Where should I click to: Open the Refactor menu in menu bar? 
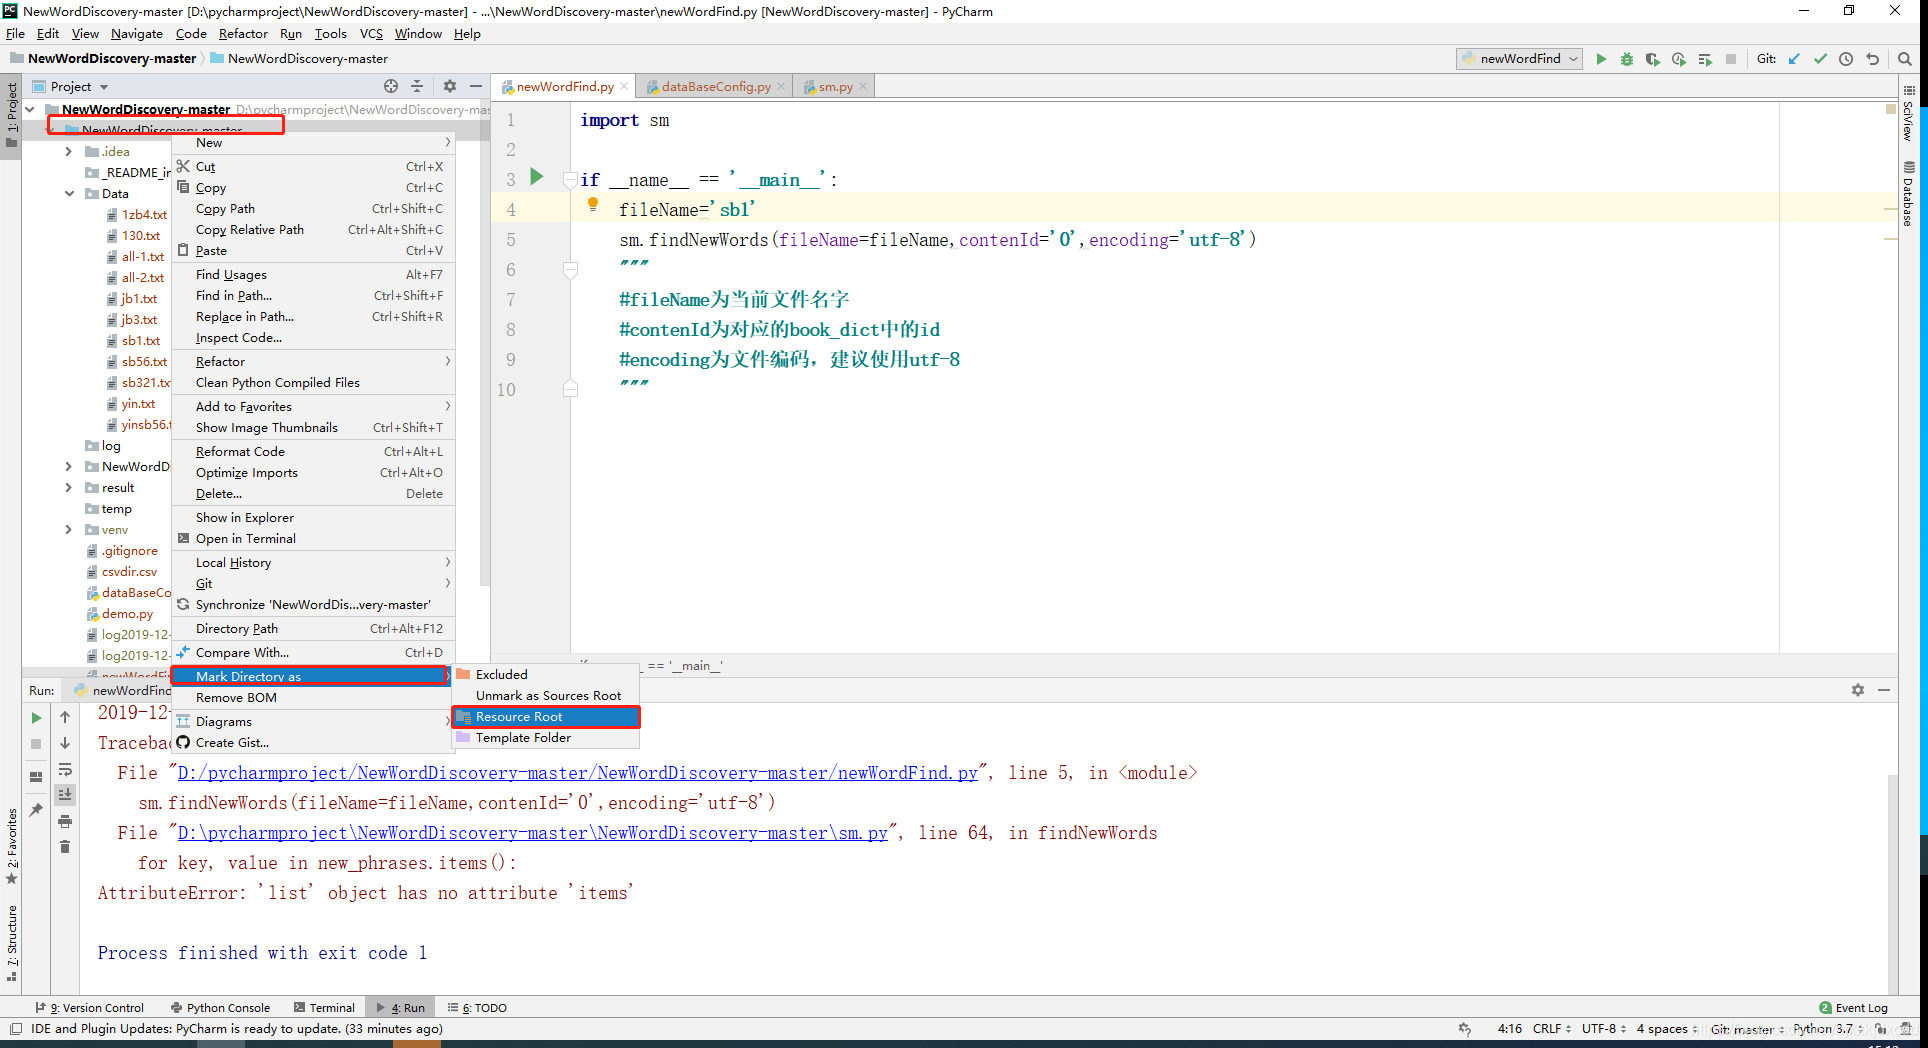243,34
